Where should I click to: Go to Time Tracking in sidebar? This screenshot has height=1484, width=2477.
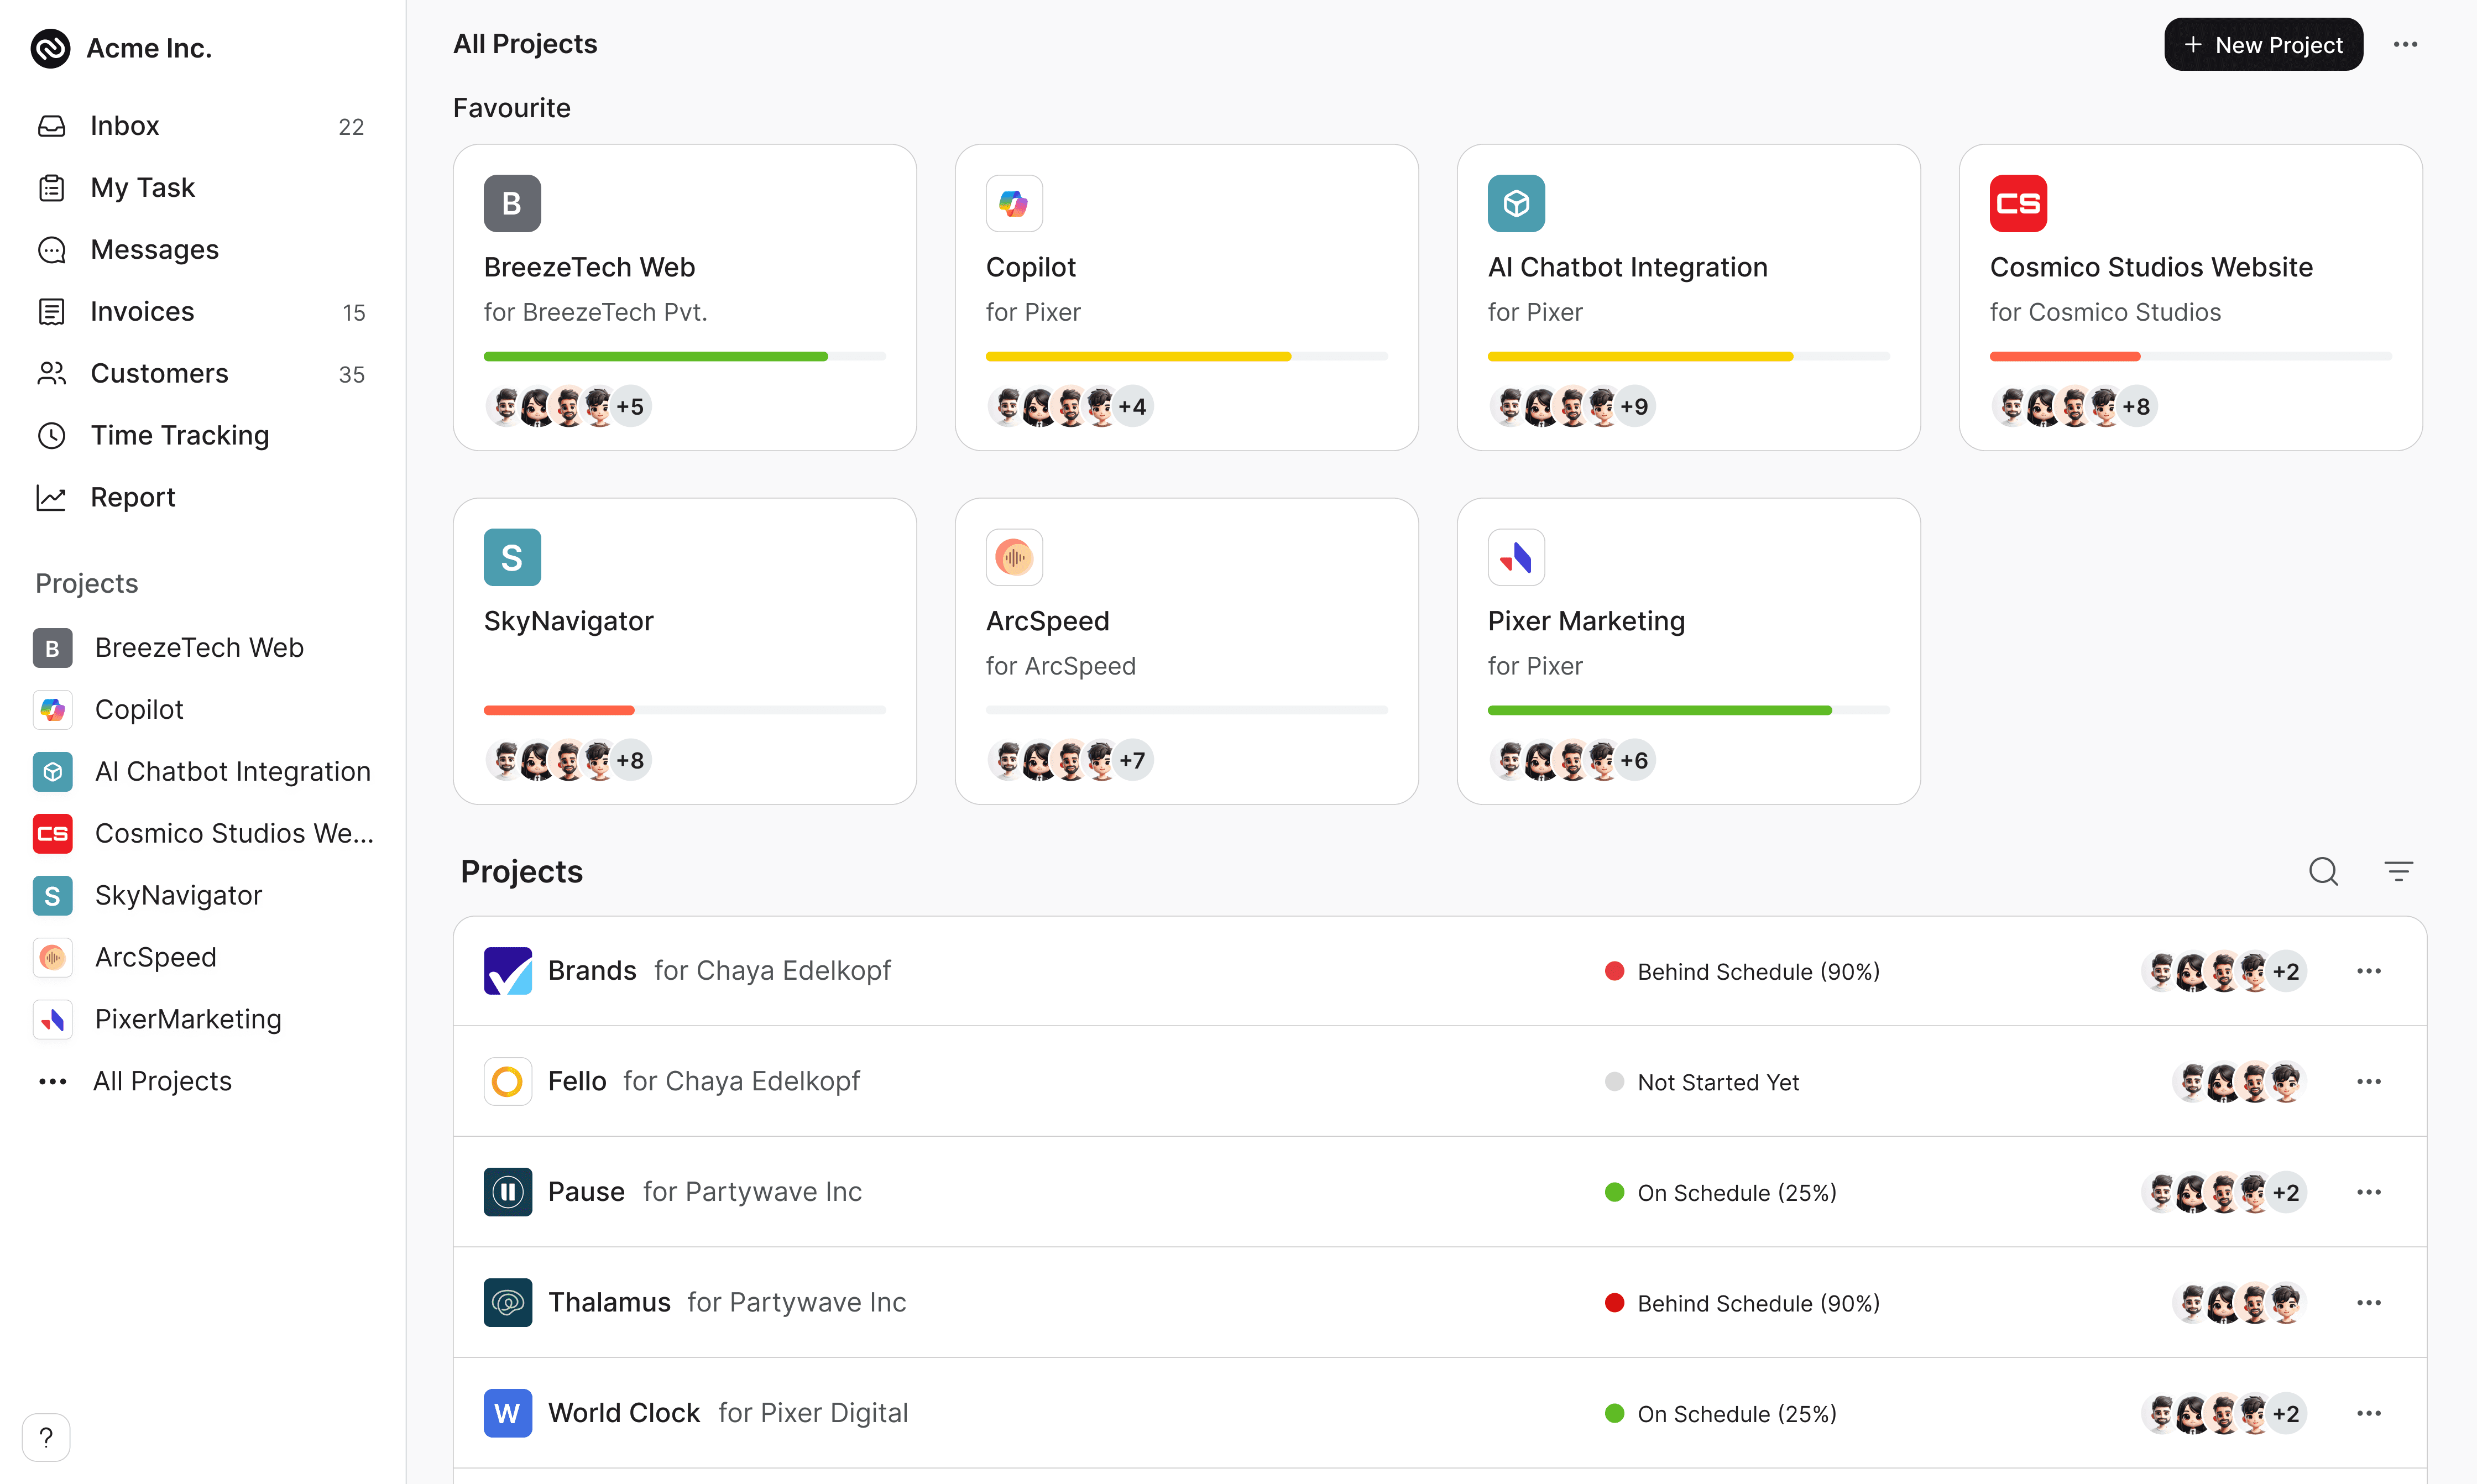coord(180,436)
